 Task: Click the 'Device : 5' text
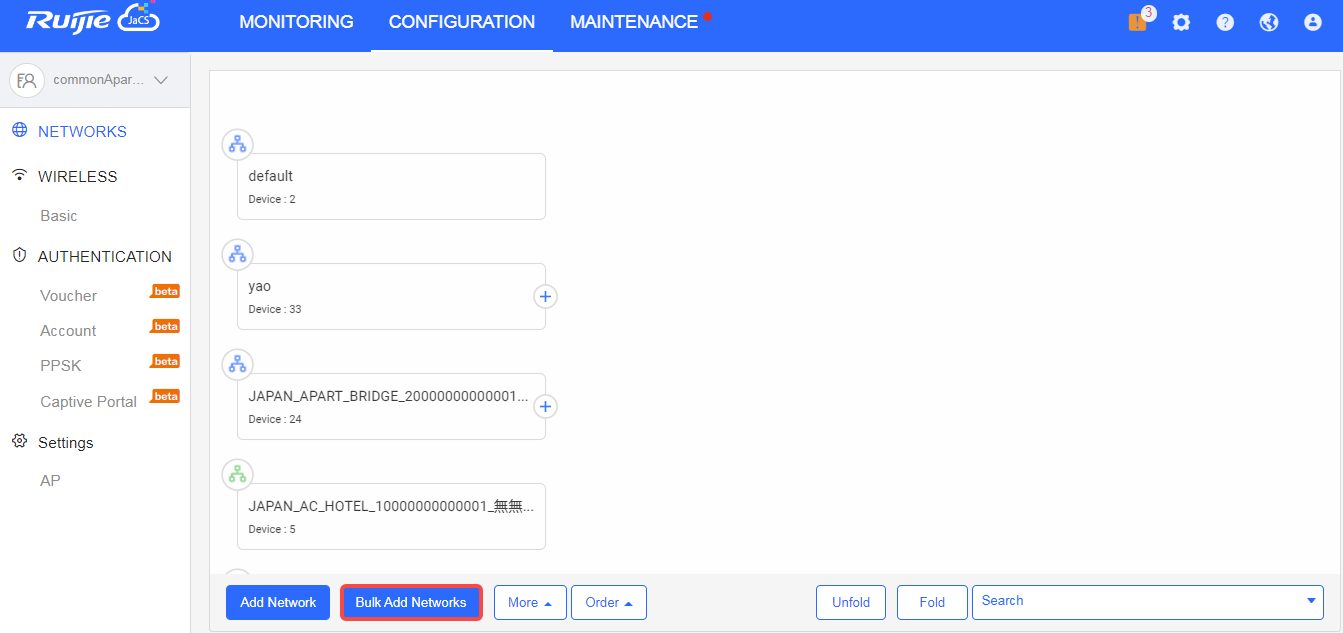[272, 529]
